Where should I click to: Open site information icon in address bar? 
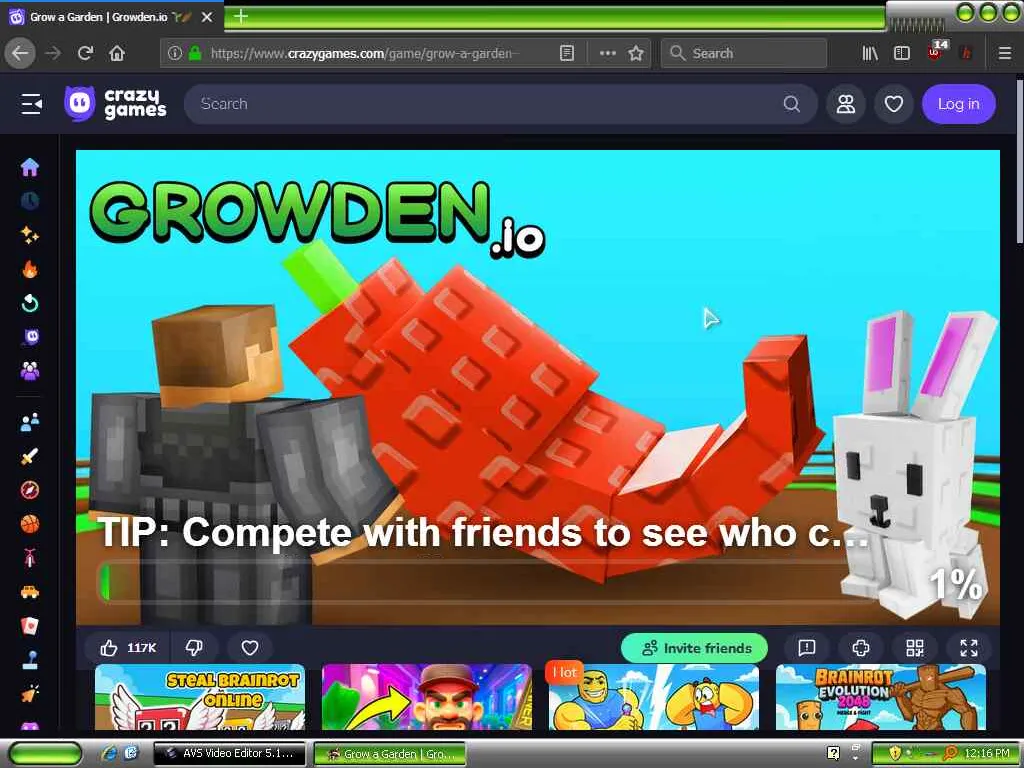174,53
